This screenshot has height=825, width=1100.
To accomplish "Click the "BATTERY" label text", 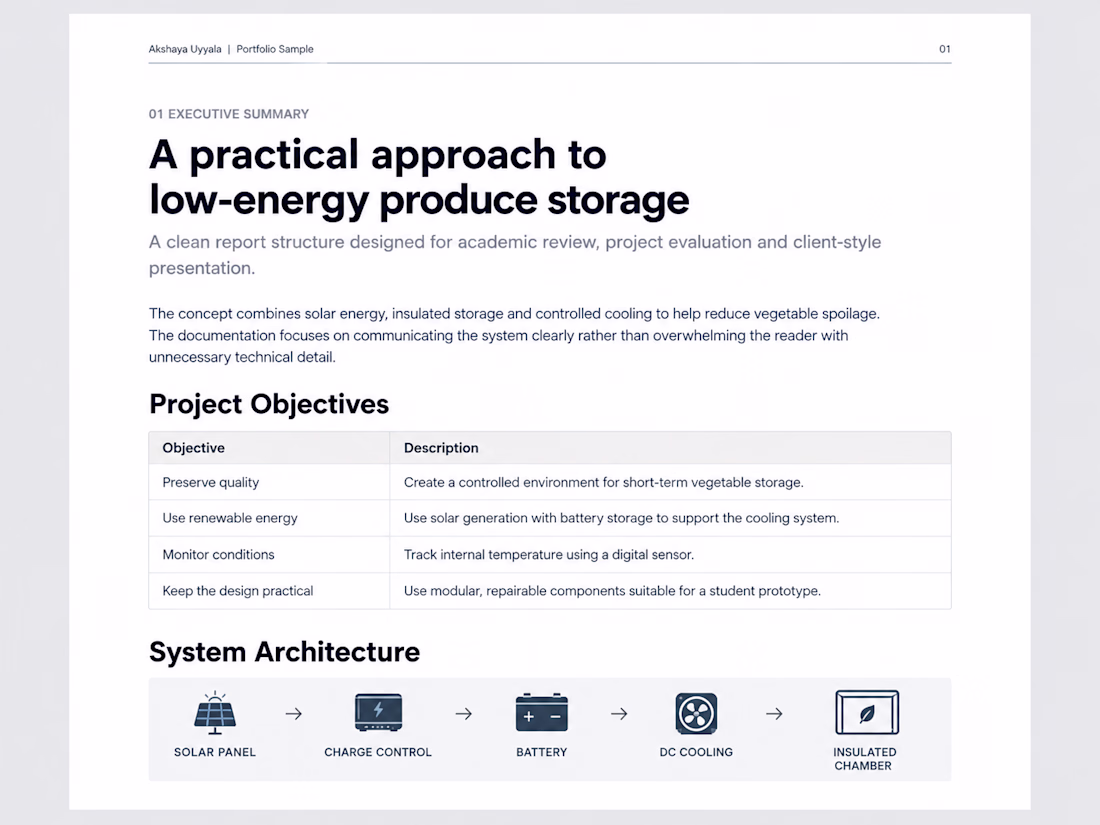I will click(542, 752).
